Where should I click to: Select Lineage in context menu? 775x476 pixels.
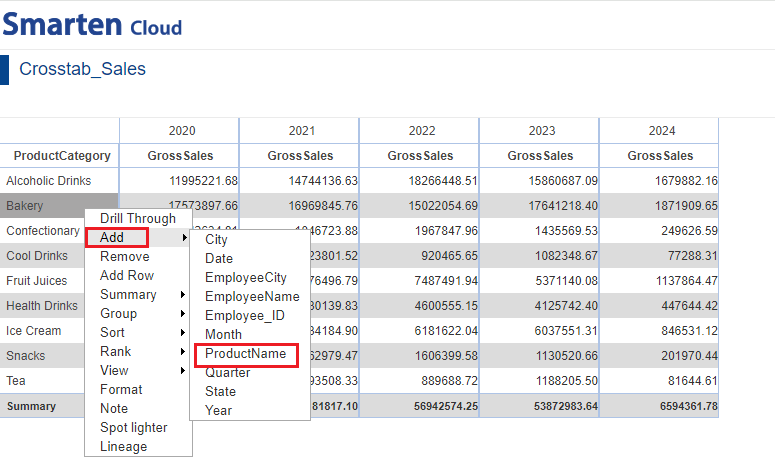point(124,446)
